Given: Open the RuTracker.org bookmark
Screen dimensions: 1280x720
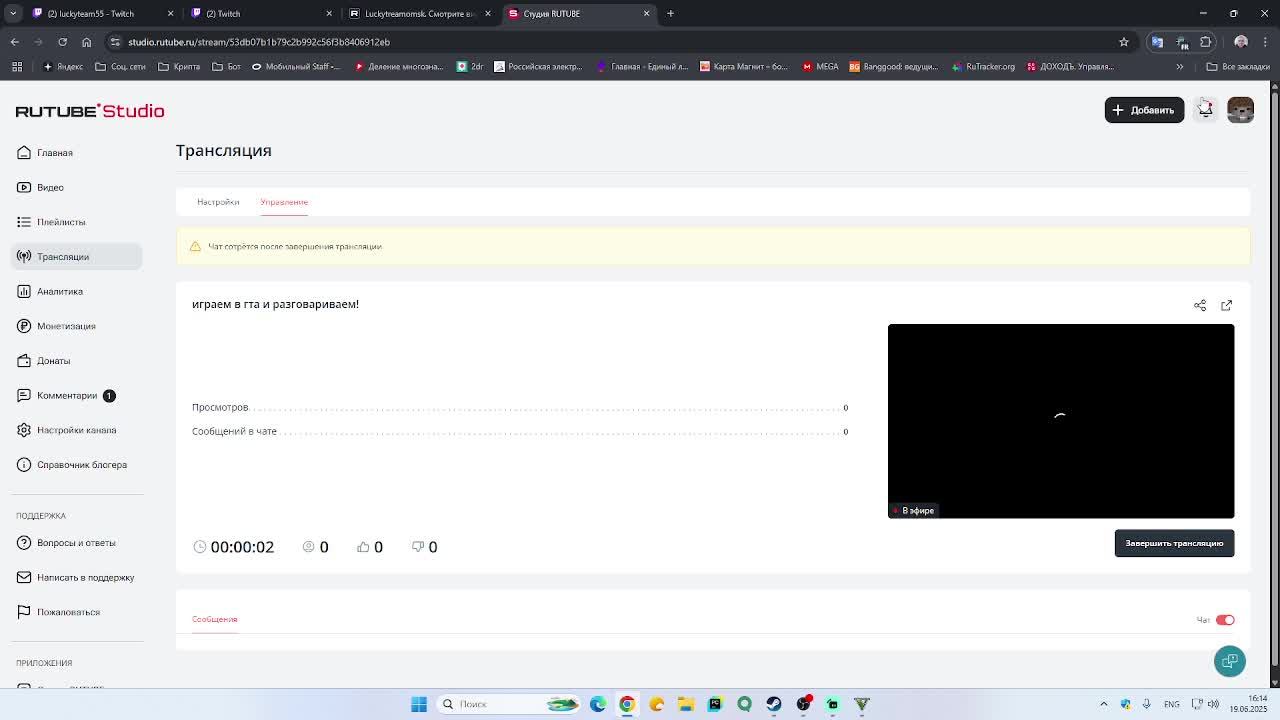Looking at the screenshot, I should 983,67.
